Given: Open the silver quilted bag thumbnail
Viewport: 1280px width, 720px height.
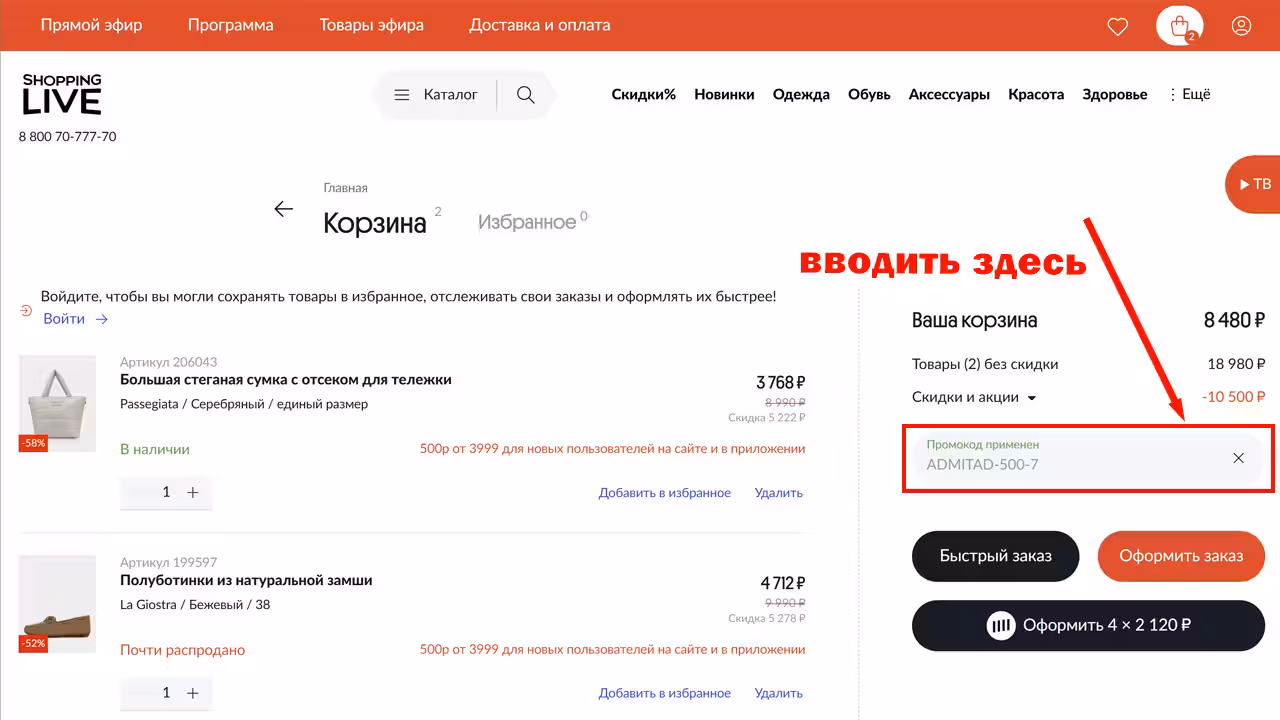Looking at the screenshot, I should click(x=57, y=403).
